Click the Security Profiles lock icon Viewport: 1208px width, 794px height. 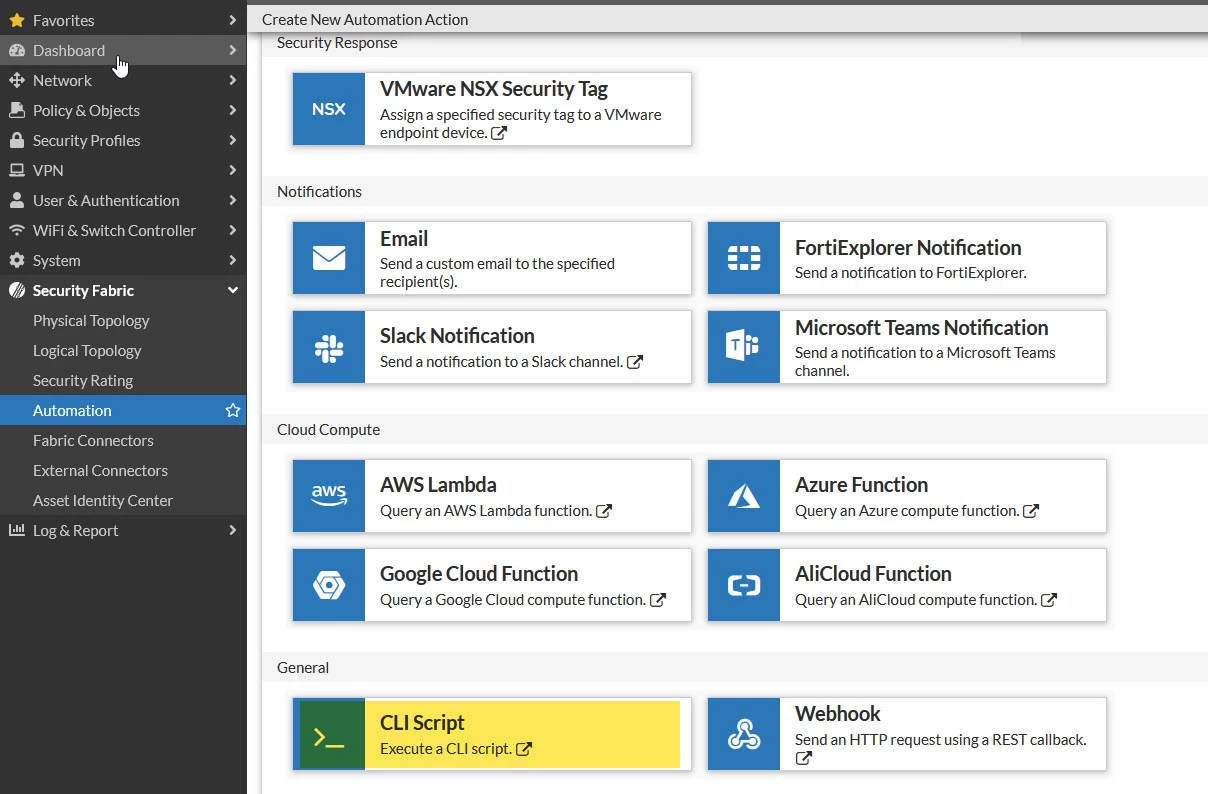[16, 140]
